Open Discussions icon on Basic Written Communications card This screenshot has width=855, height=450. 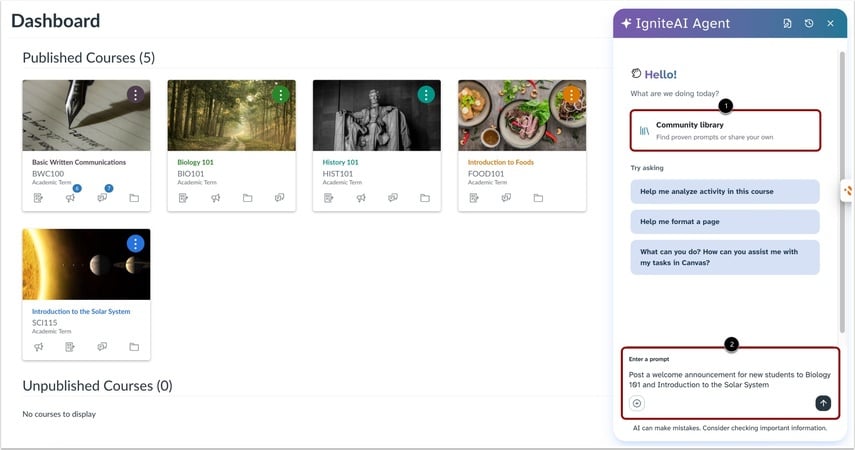click(x=102, y=197)
